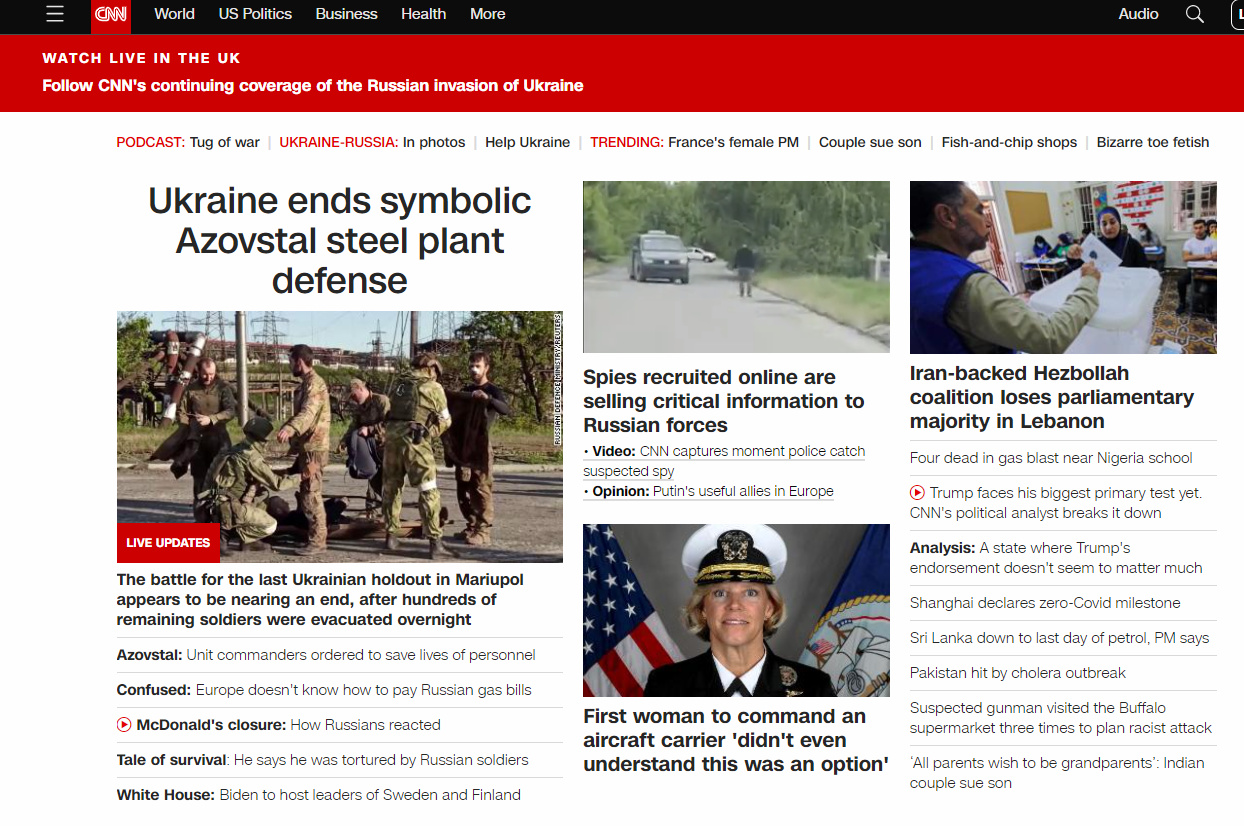Open the hamburger menu icon
This screenshot has height=826, width=1244.
55,14
